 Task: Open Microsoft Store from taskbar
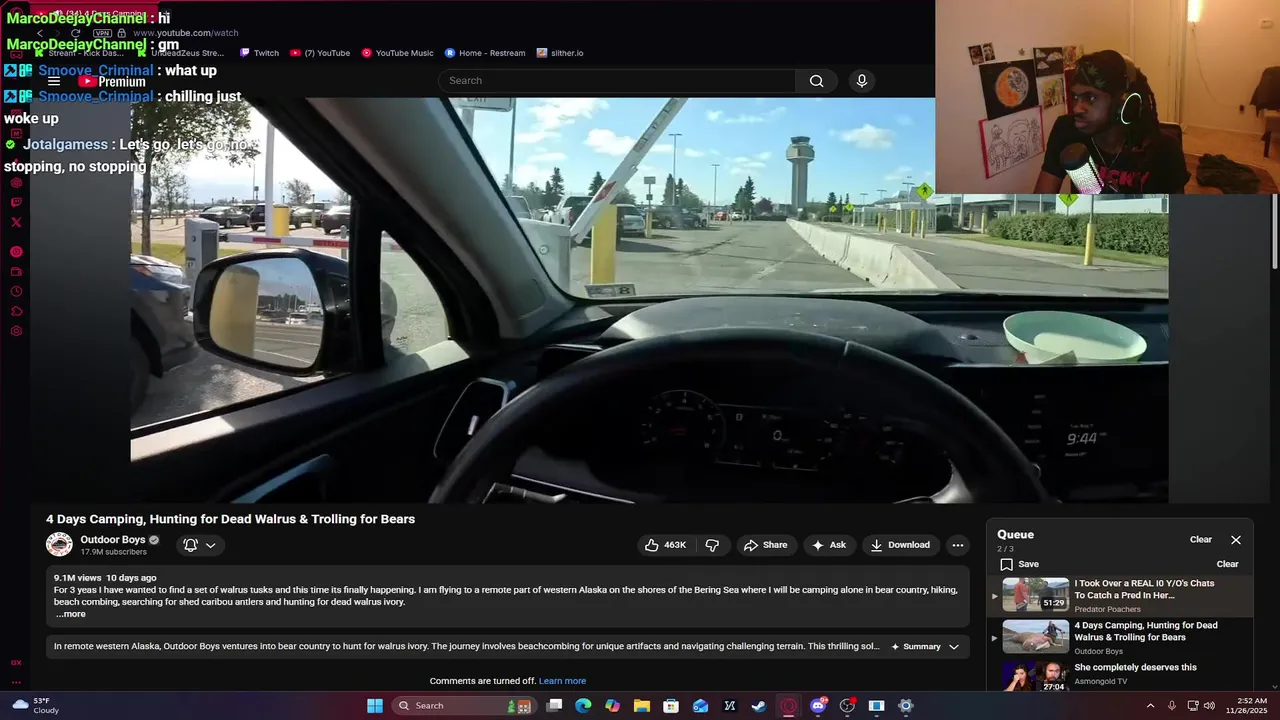pos(671,706)
